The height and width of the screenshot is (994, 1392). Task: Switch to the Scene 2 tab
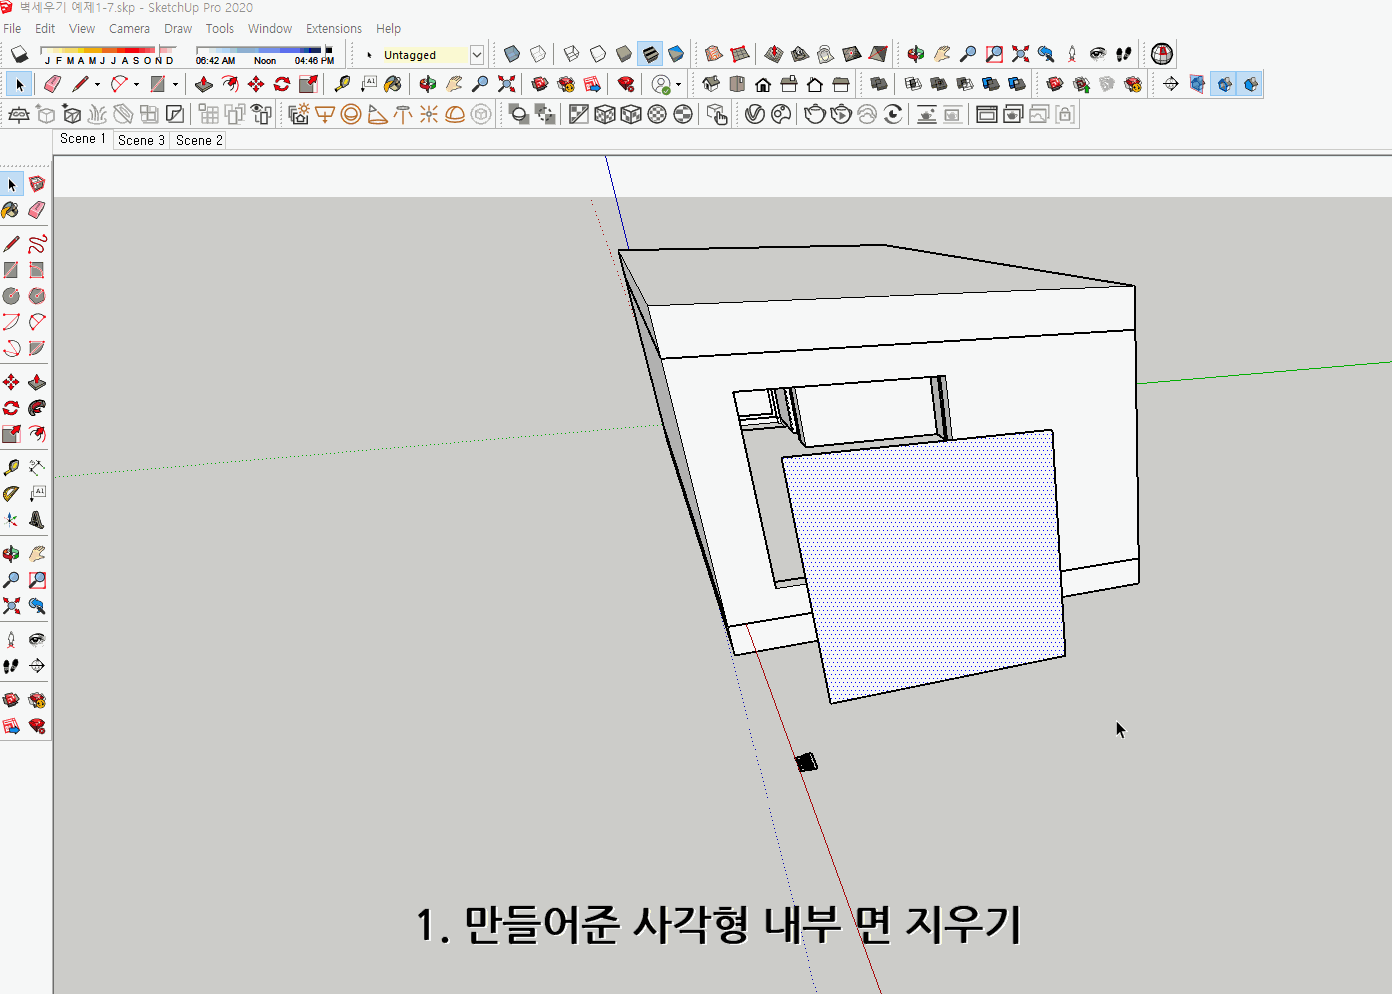pos(197,140)
